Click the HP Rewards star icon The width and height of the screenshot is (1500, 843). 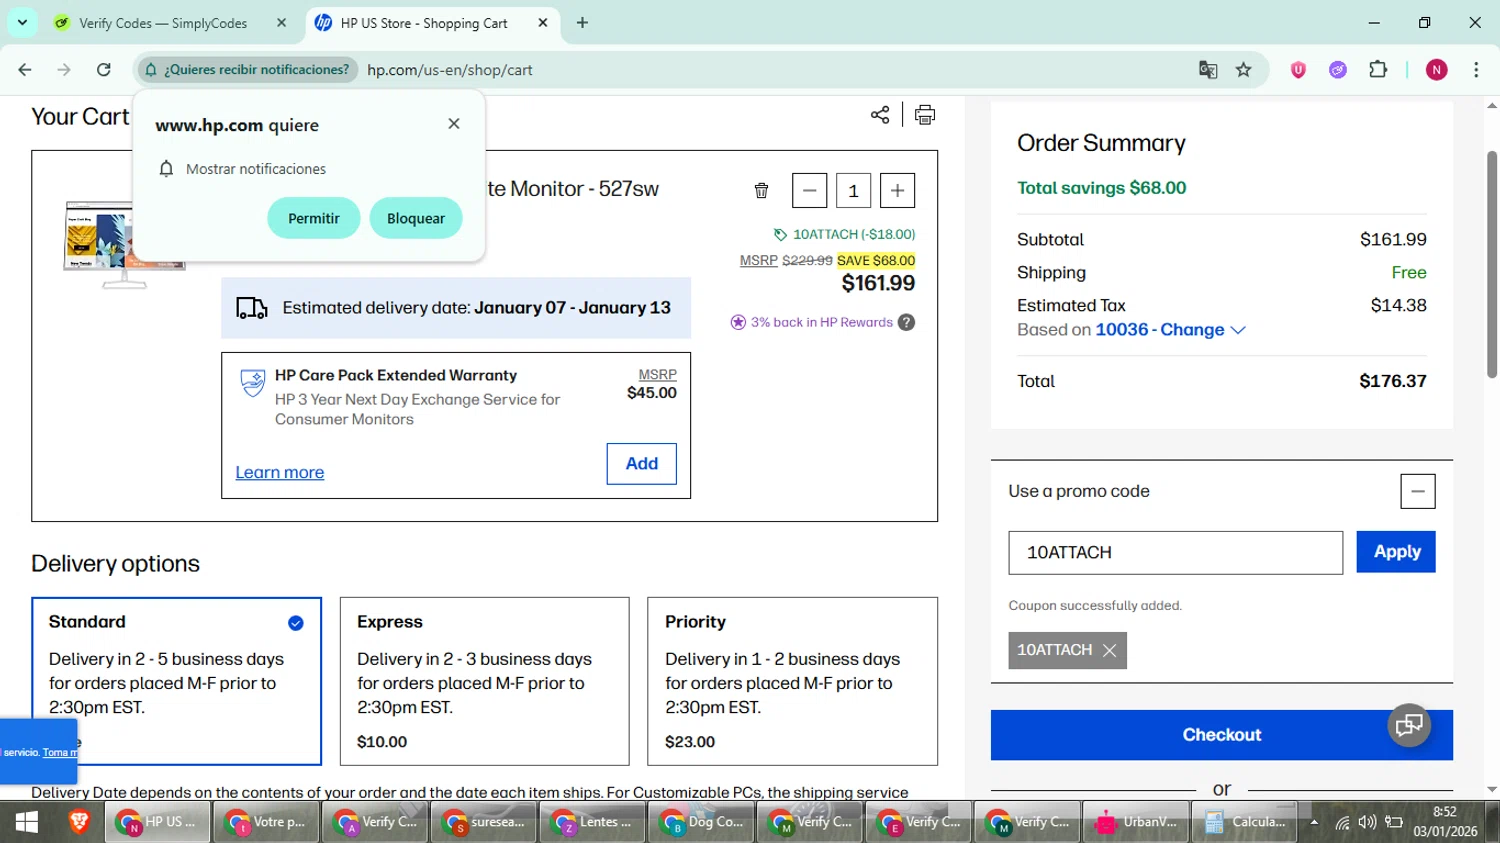coord(738,322)
